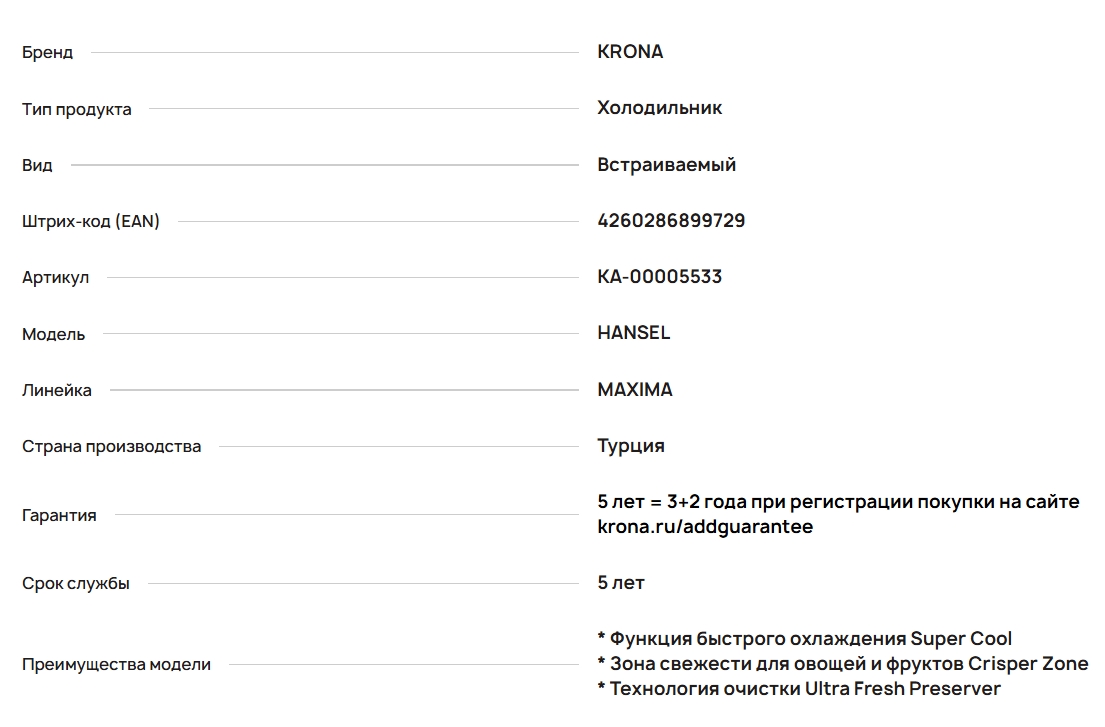The width and height of the screenshot is (1105, 727).
Task: Click the Штрих-код (EAN) label
Action: pos(90,222)
